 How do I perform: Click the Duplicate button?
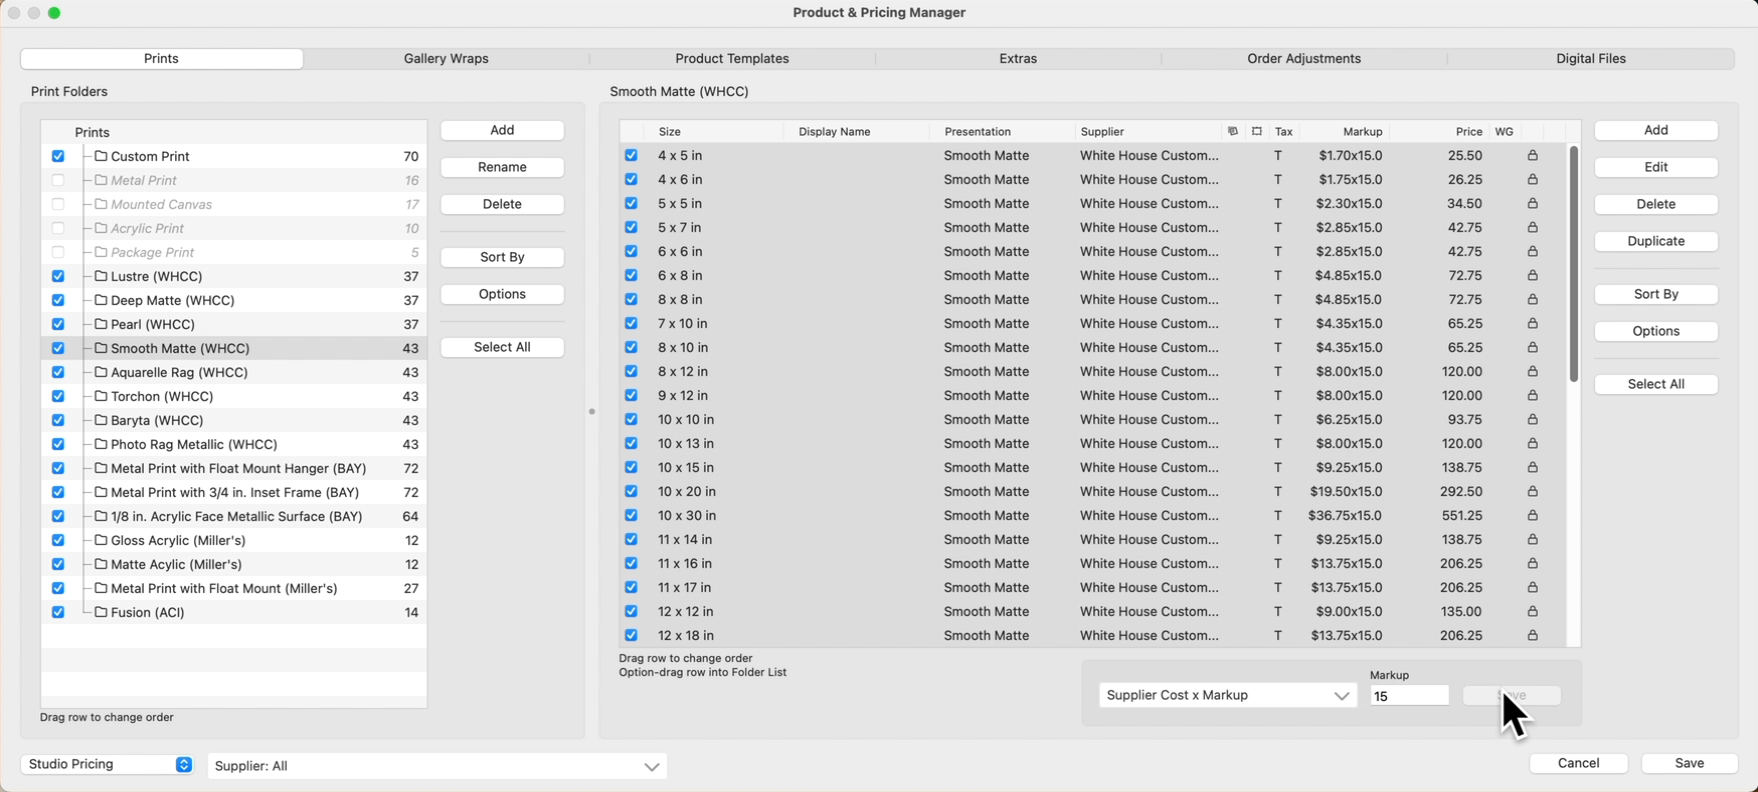[x=1655, y=241]
